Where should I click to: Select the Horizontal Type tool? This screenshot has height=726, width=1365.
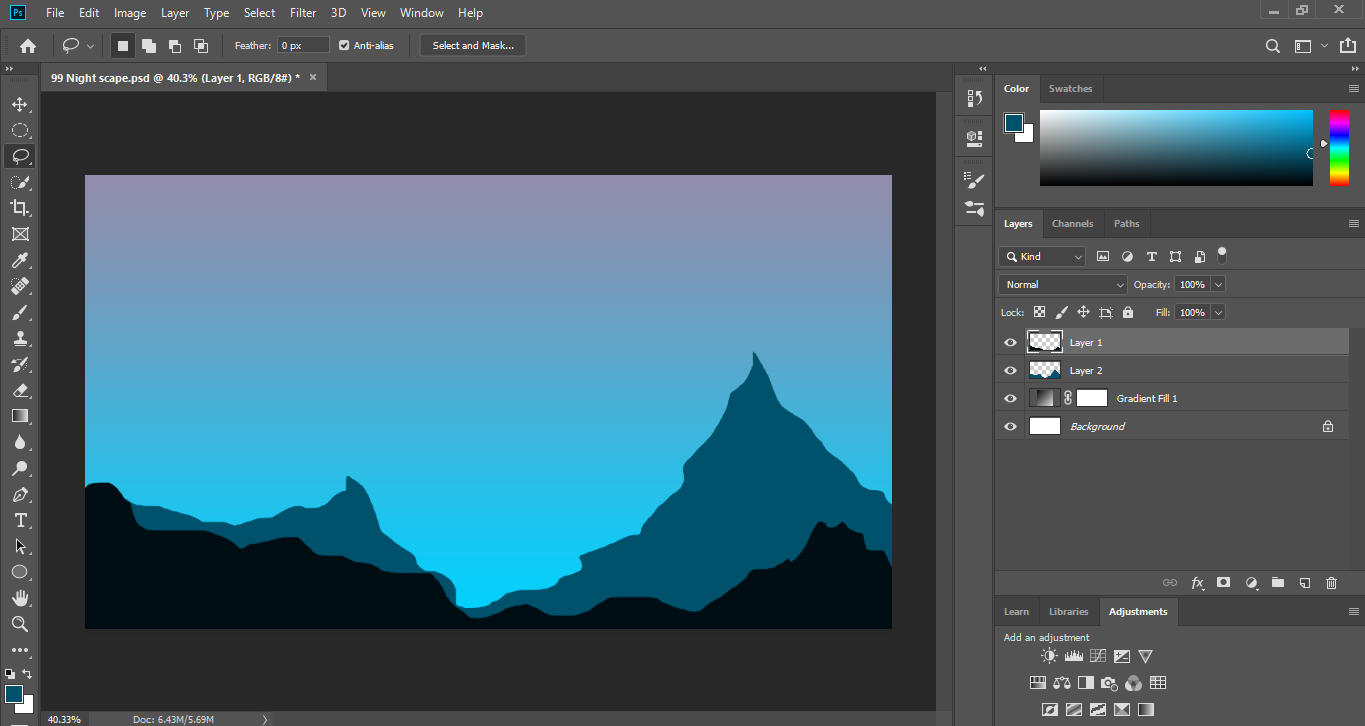click(19, 520)
